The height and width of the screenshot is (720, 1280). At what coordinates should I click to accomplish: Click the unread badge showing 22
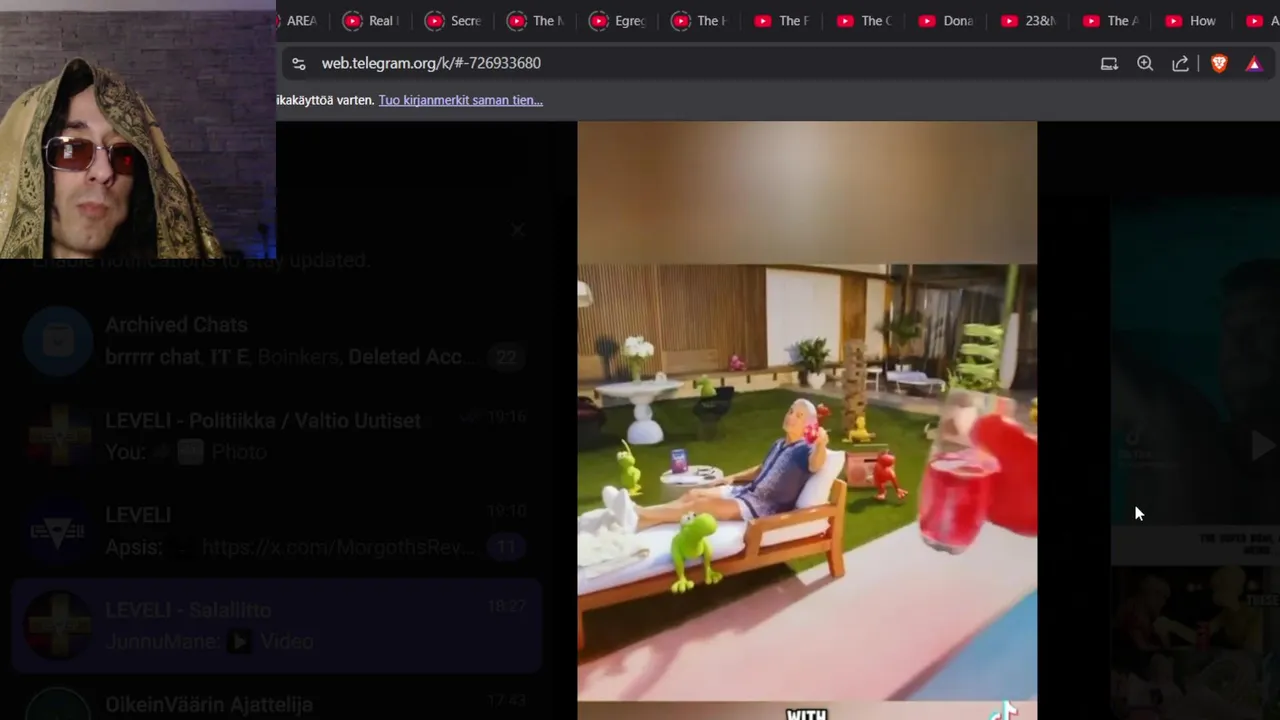coord(506,357)
